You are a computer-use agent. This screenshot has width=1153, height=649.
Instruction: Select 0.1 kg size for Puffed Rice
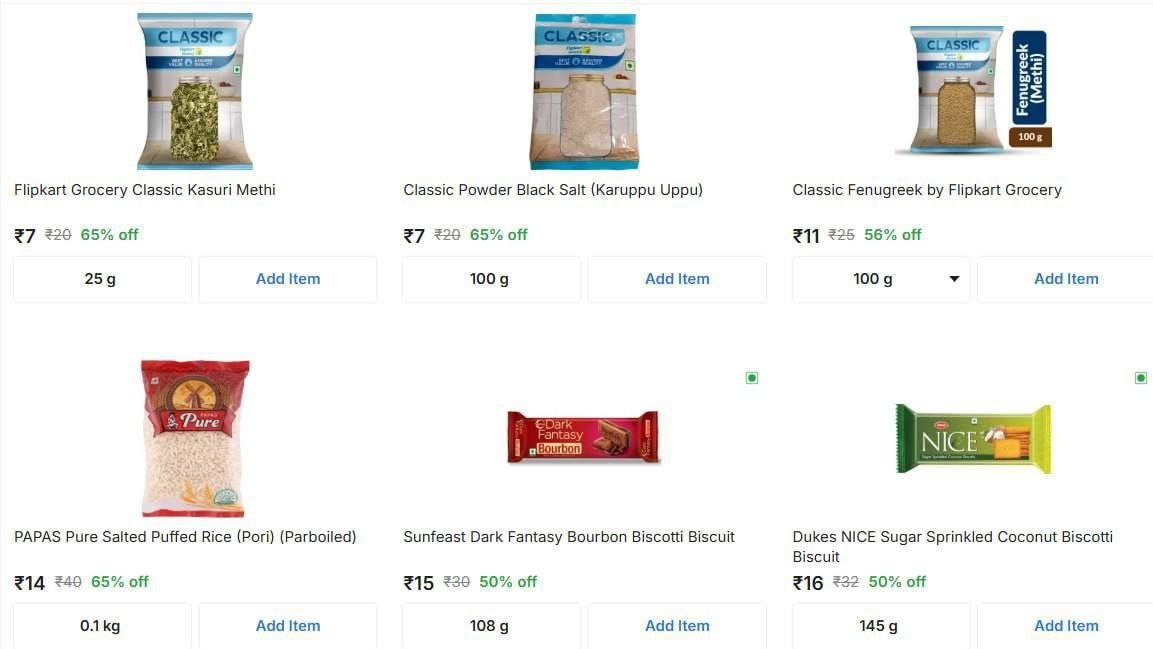[101, 626]
